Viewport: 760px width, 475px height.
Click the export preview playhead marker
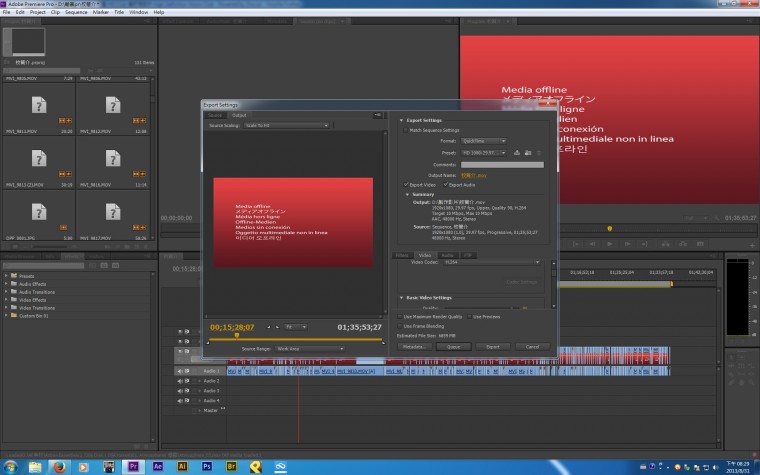pos(236,335)
